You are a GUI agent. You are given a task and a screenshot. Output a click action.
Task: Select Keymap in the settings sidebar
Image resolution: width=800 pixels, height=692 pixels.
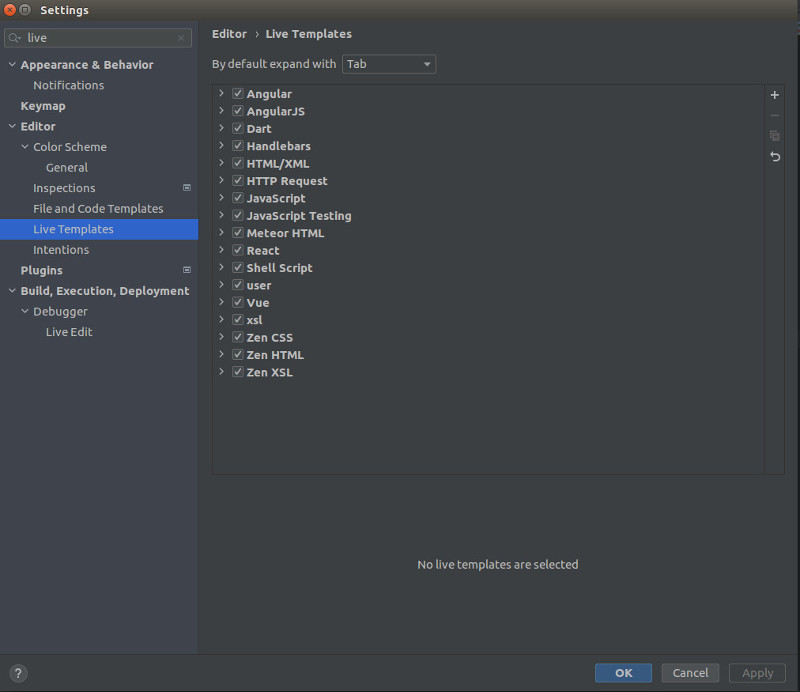tap(43, 105)
